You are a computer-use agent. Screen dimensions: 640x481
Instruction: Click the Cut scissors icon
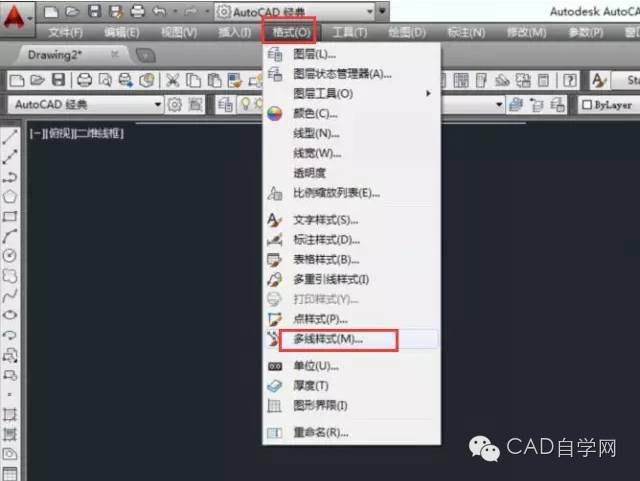[x=172, y=80]
